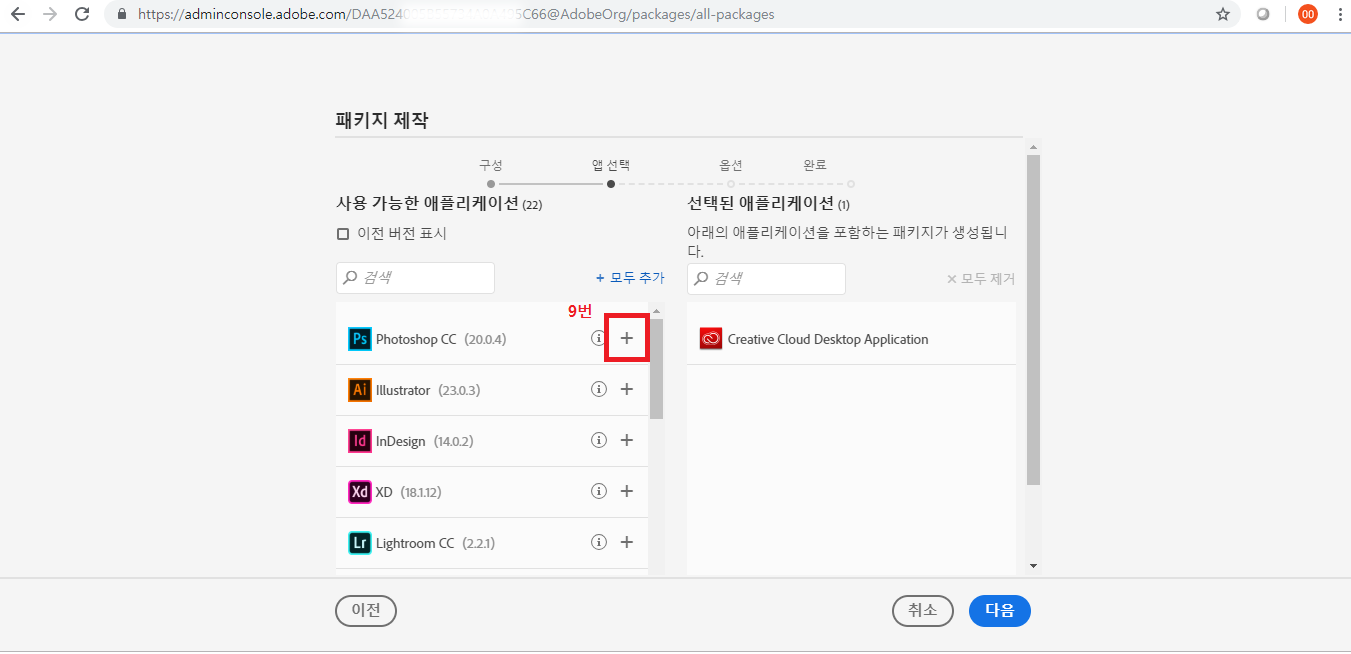Select the Lightroom CC (2.2.1) text
The image size is (1351, 654).
pos(436,543)
